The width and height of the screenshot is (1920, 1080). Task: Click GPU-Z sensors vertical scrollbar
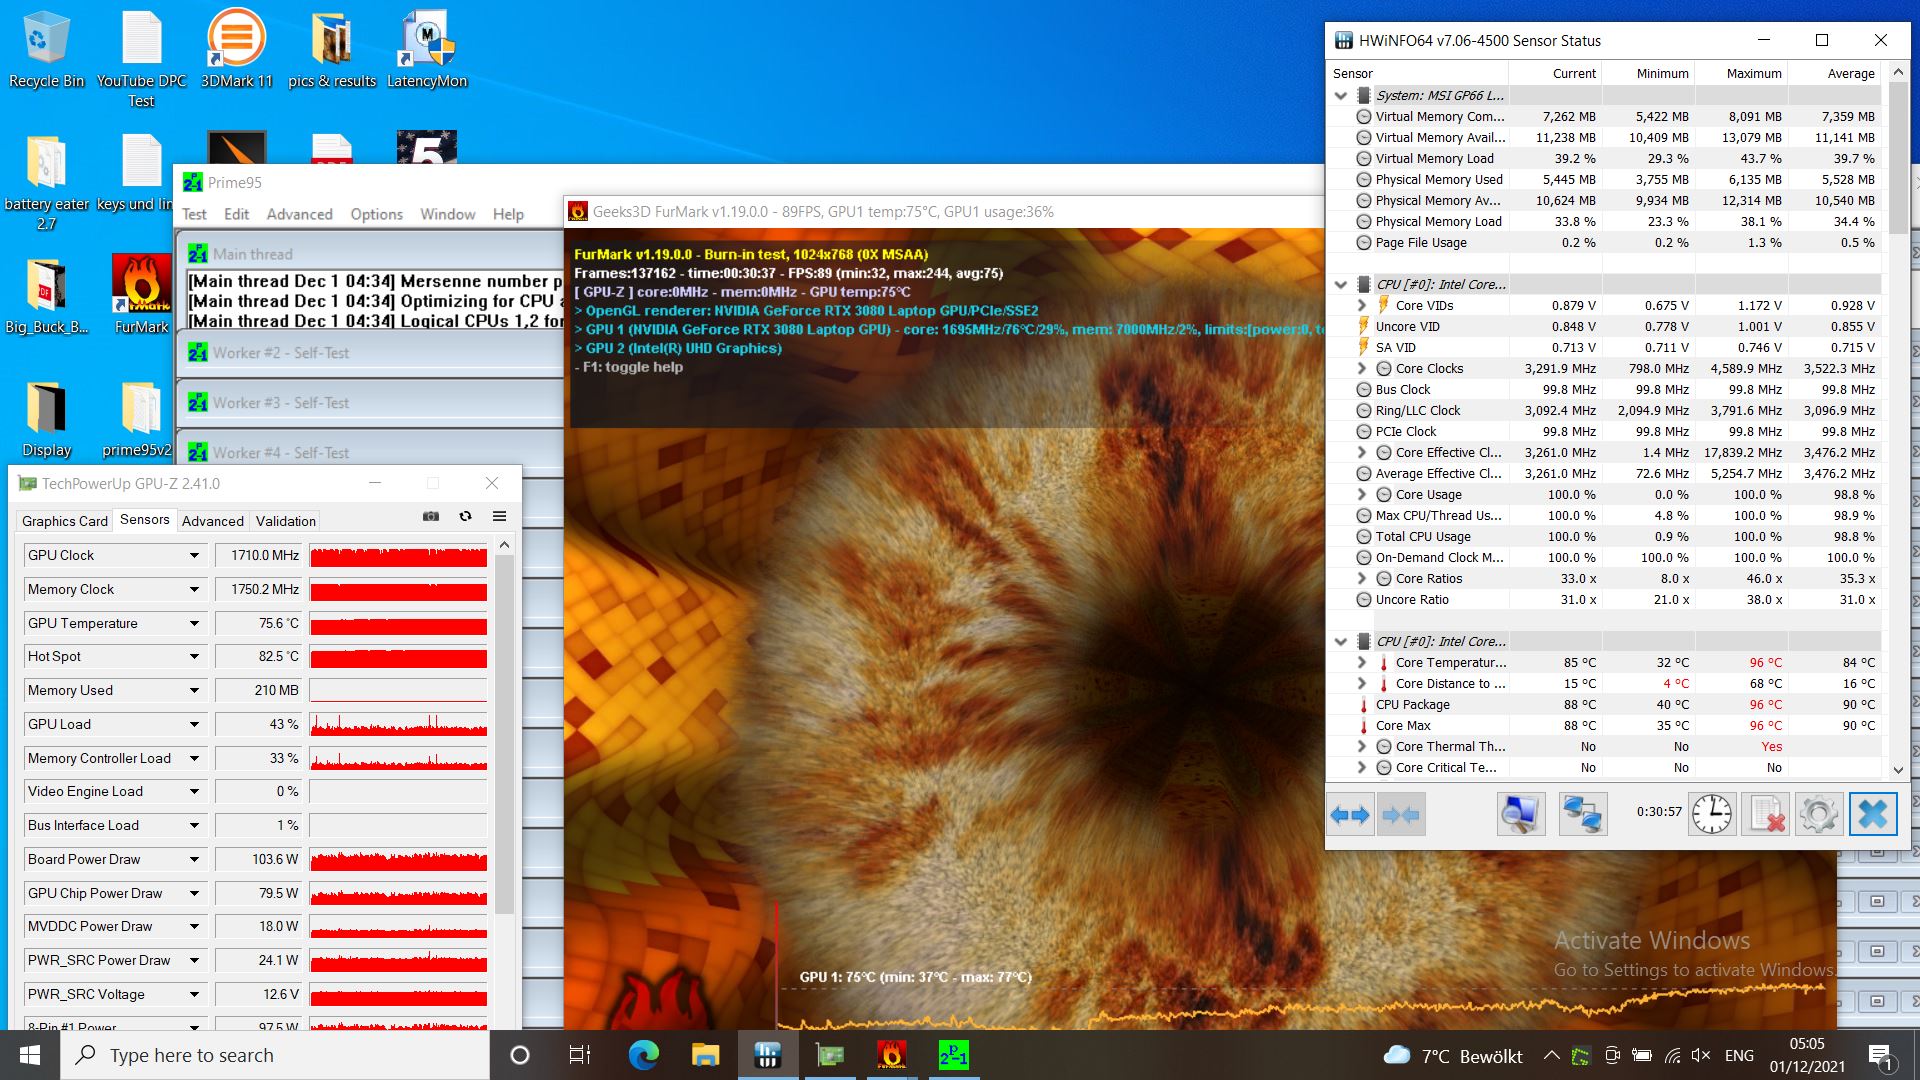[x=504, y=735]
